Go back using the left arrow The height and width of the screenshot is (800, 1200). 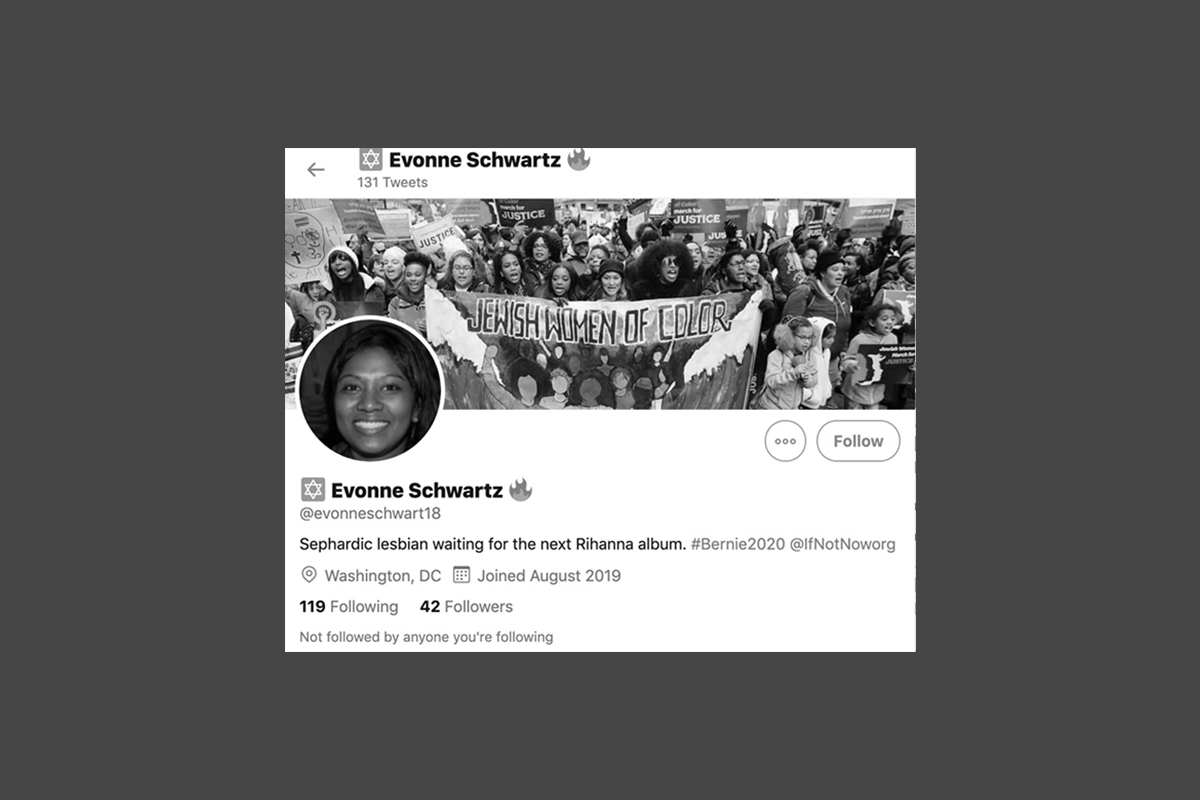[x=316, y=169]
